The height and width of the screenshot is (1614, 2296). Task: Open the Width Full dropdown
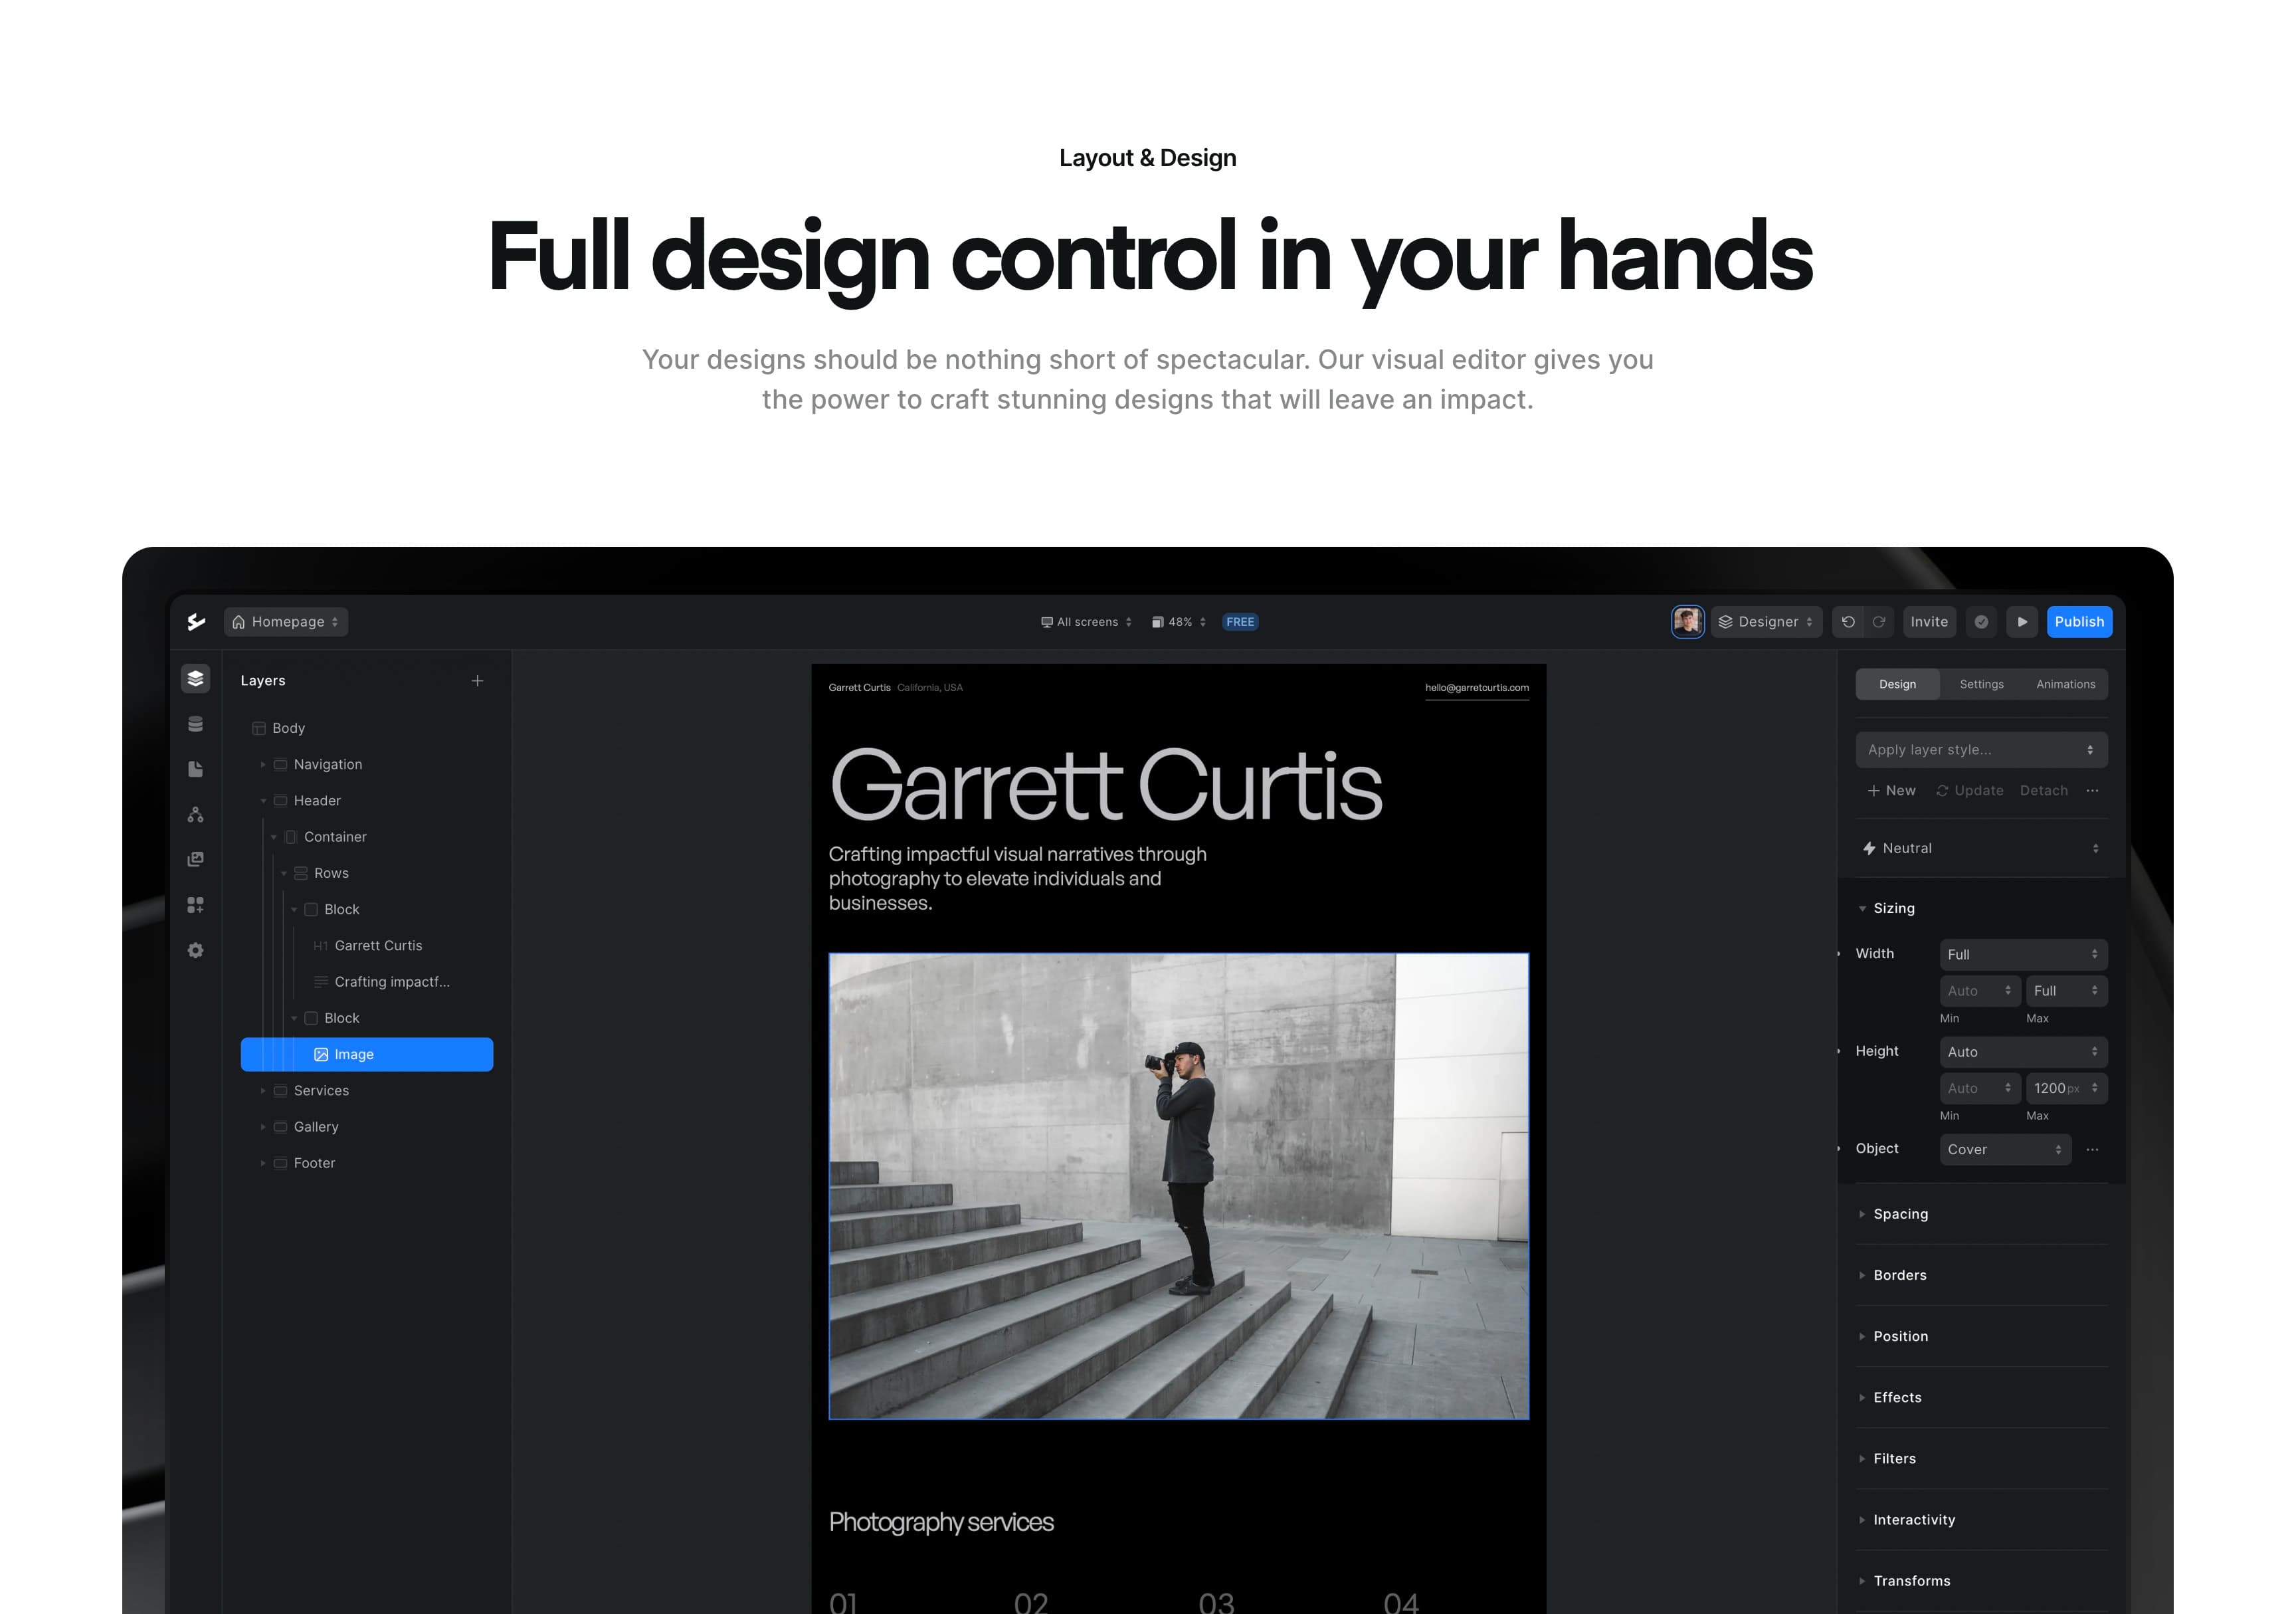point(2023,955)
